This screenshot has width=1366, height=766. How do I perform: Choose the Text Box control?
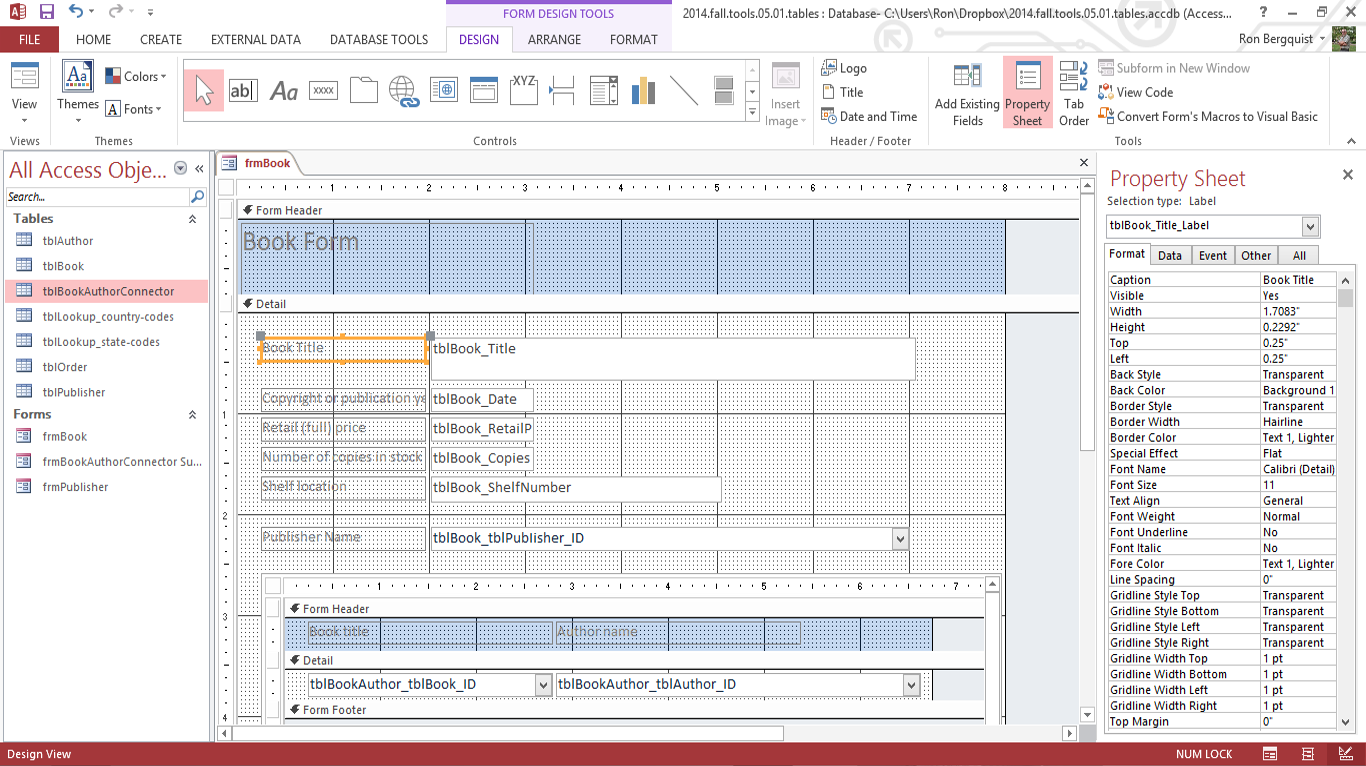[x=243, y=91]
